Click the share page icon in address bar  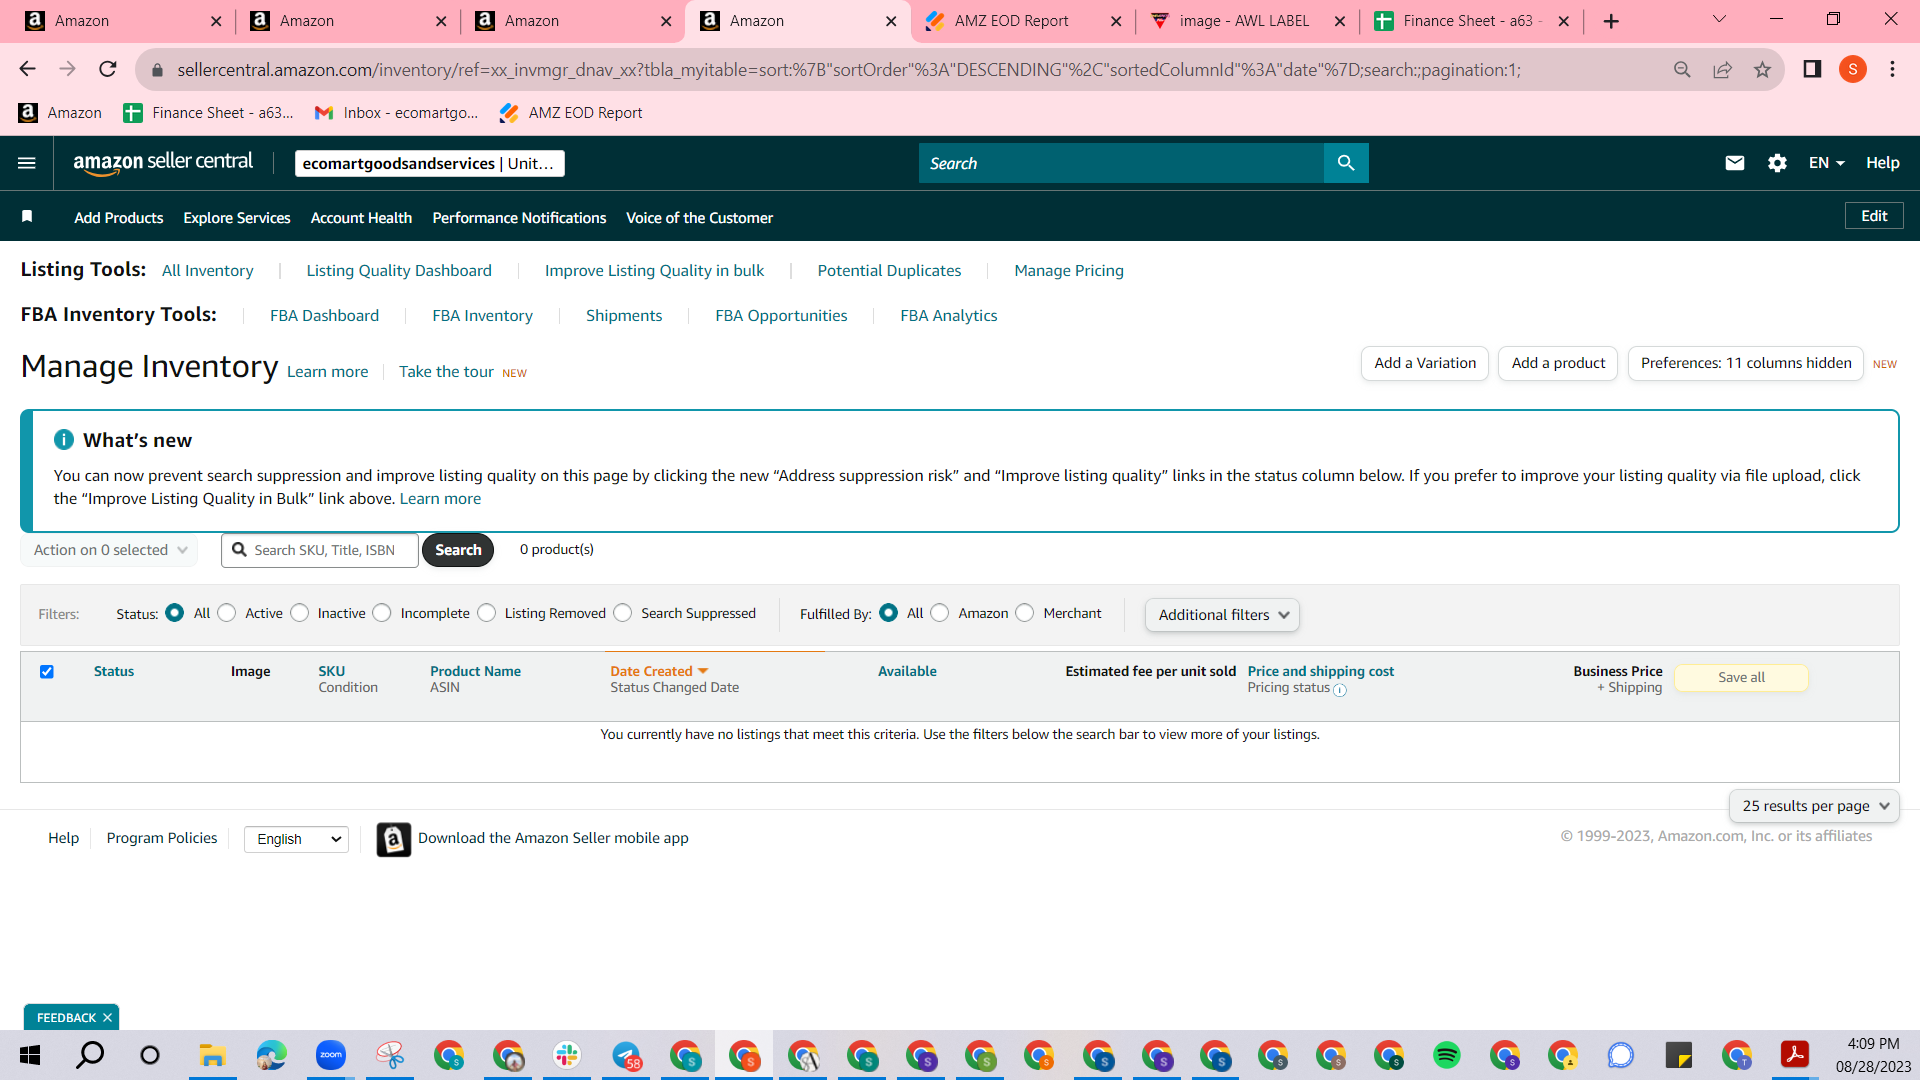(1722, 69)
